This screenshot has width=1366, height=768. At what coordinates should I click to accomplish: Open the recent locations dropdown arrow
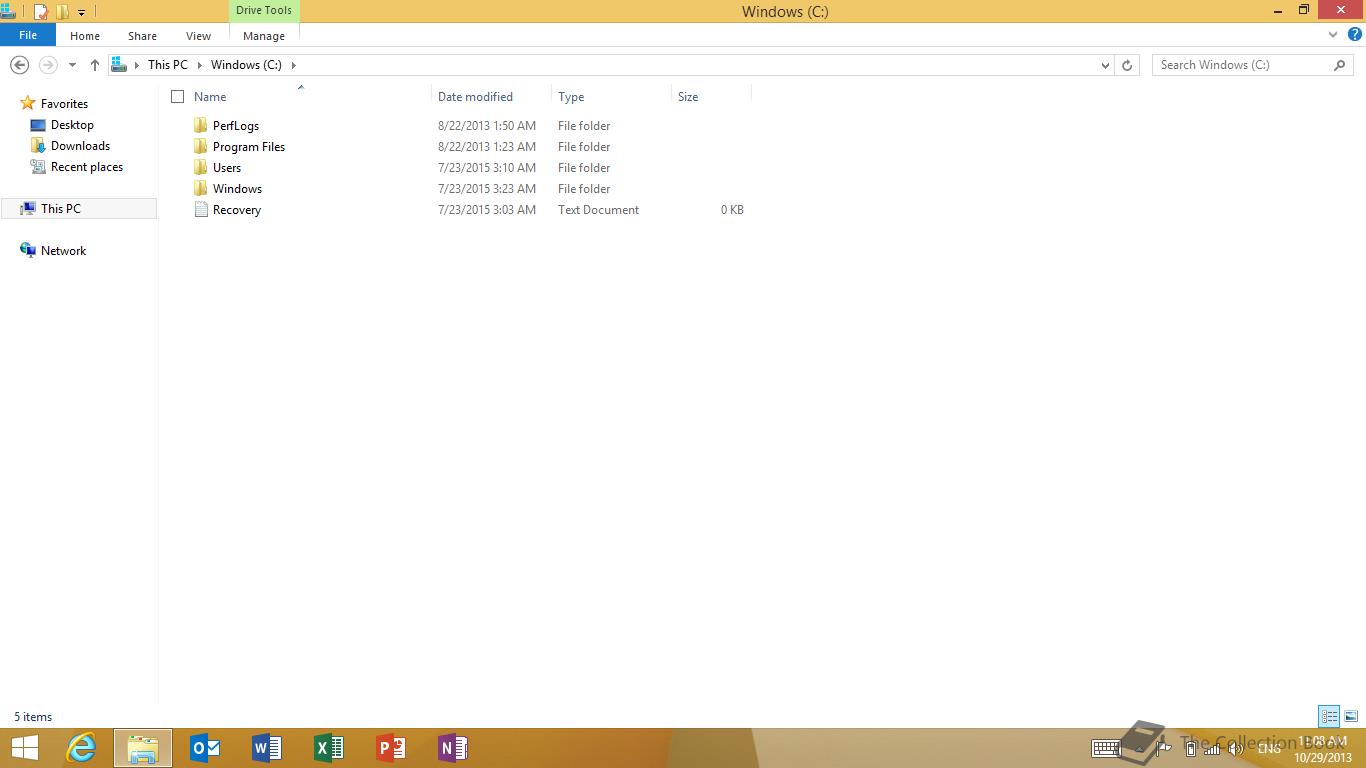click(71, 64)
